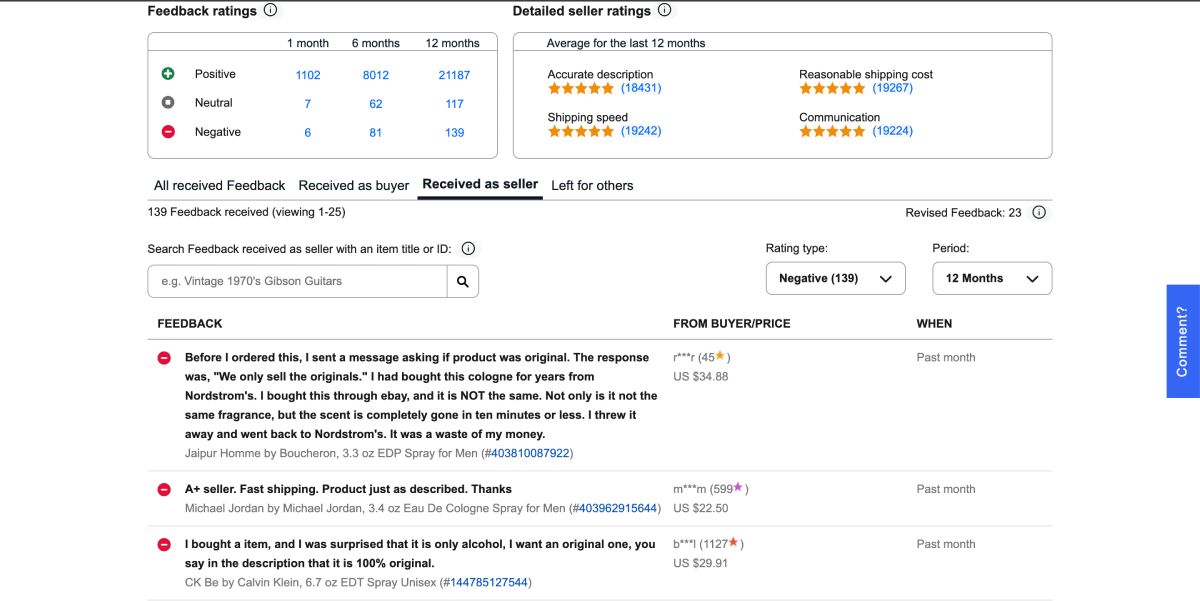
Task: Switch to the Received as buyer tab
Action: click(x=353, y=185)
